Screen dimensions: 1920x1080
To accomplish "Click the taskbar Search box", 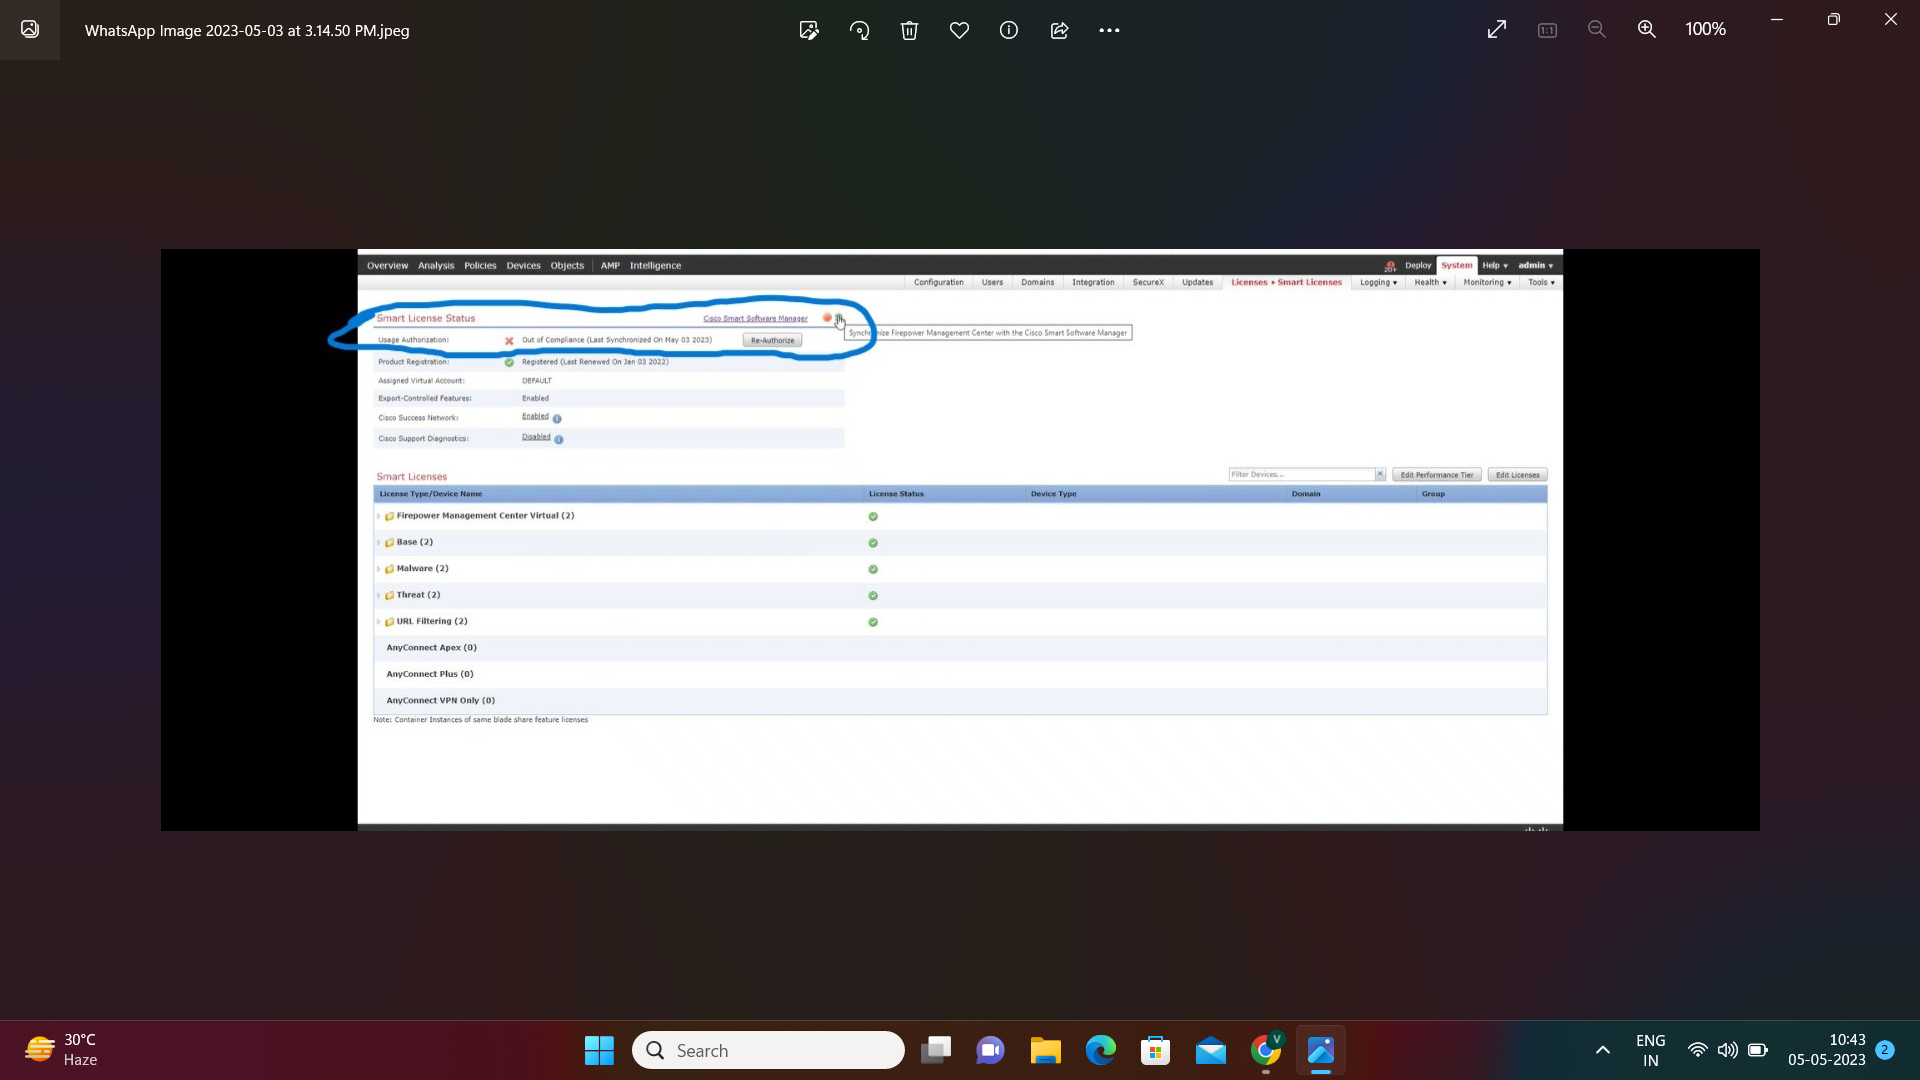I will click(x=768, y=1050).
